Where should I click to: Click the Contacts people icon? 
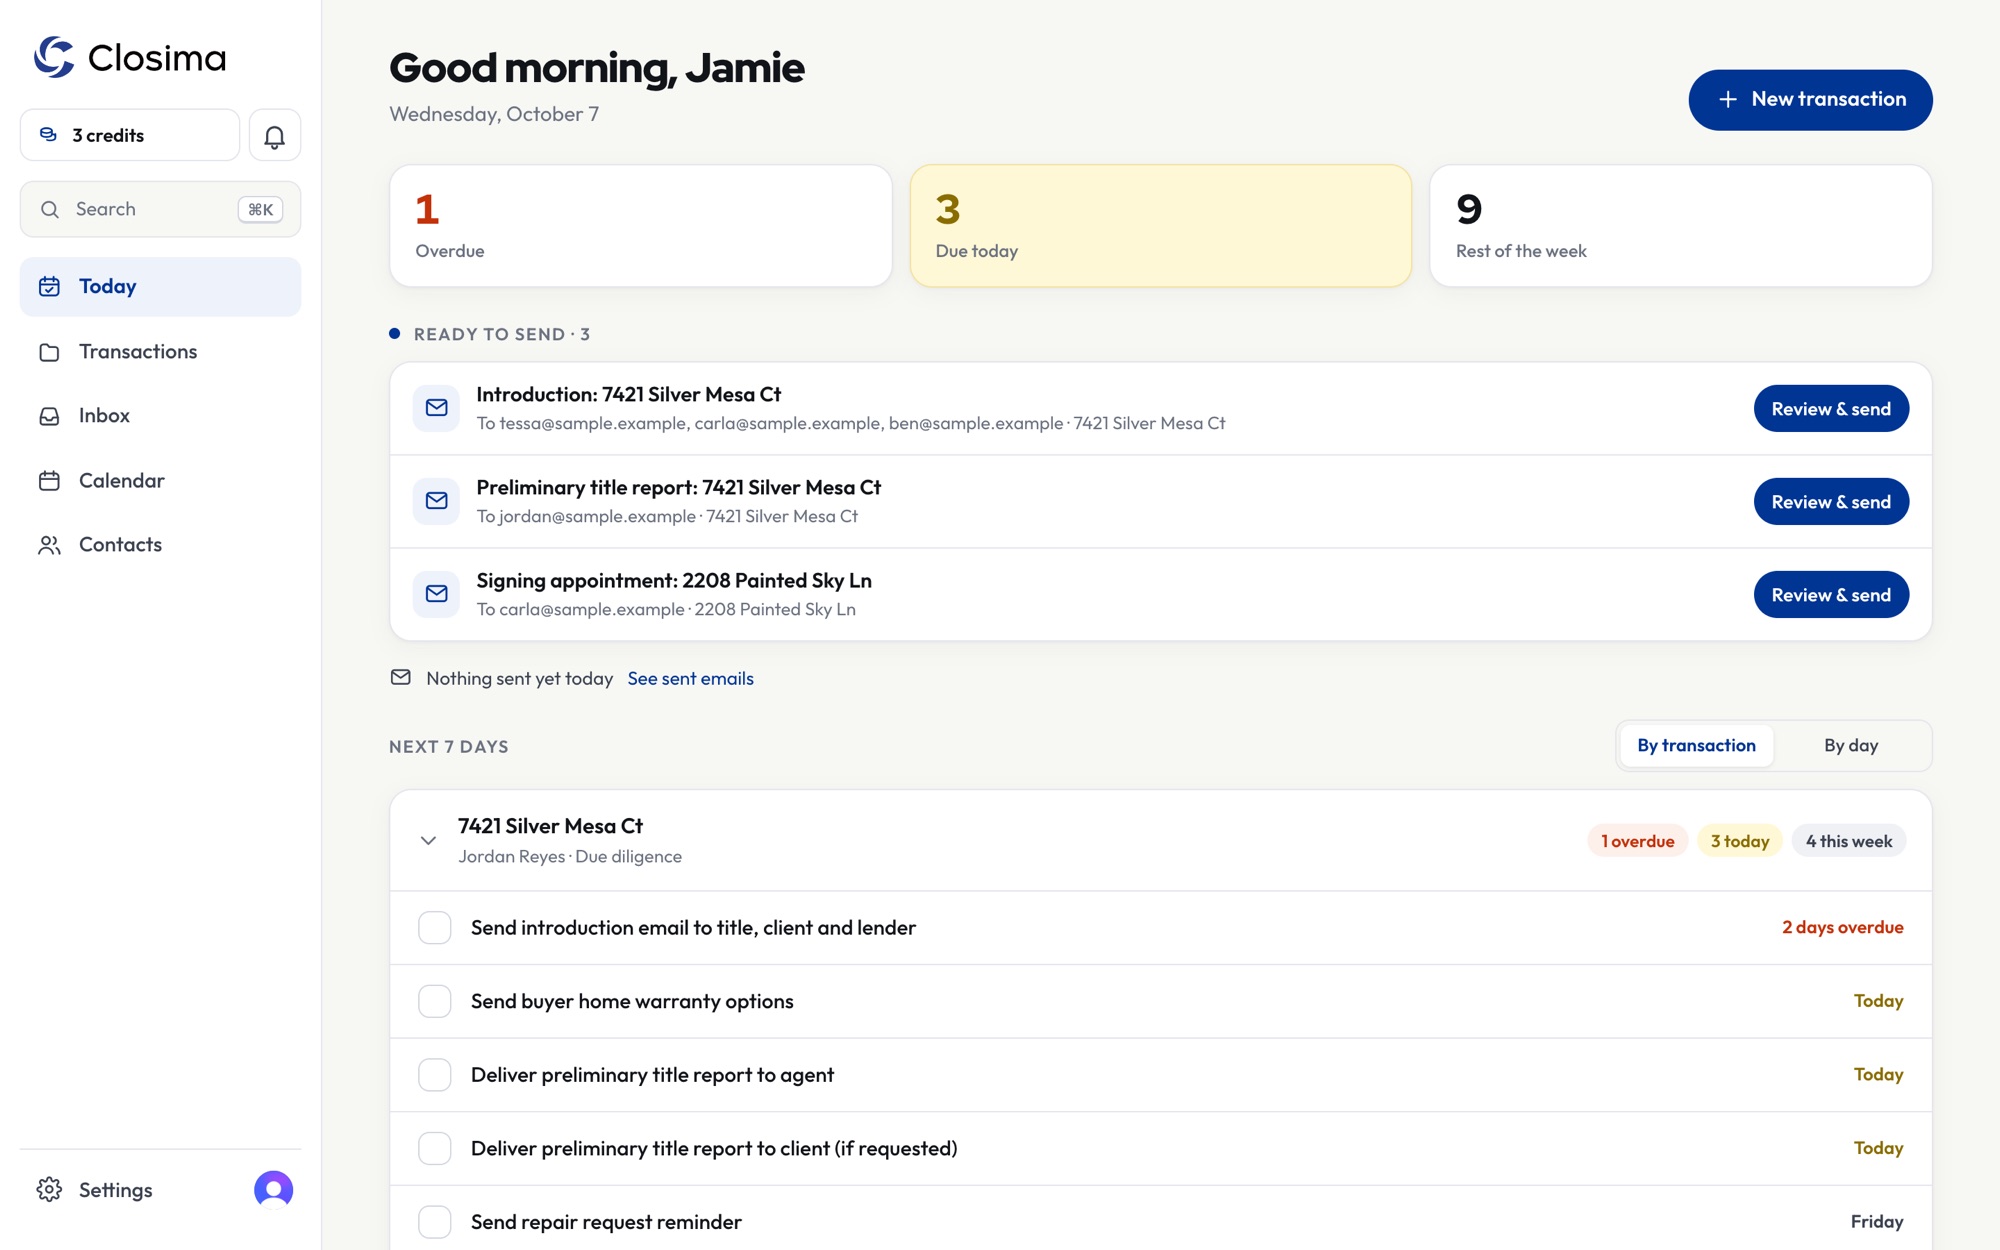coord(49,545)
